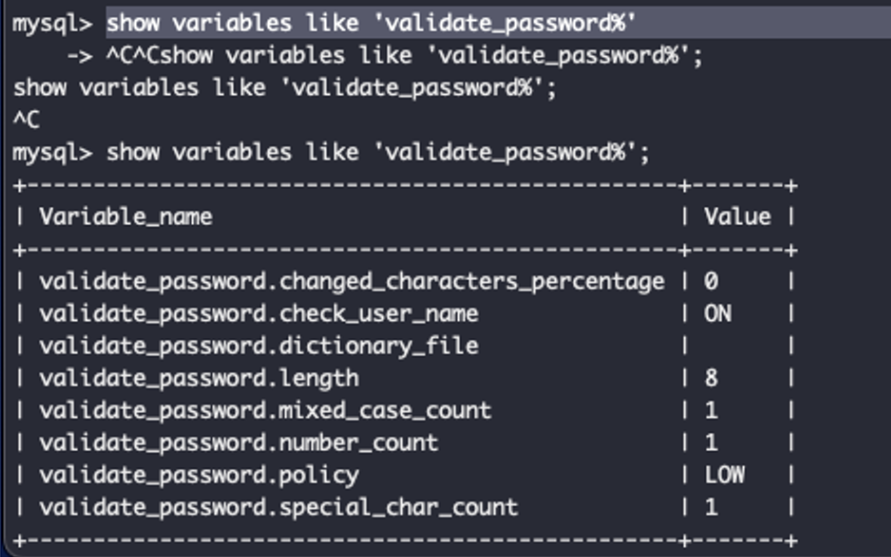
Task: Select validate_password.changed_characters_percentage text
Action: pos(352,282)
